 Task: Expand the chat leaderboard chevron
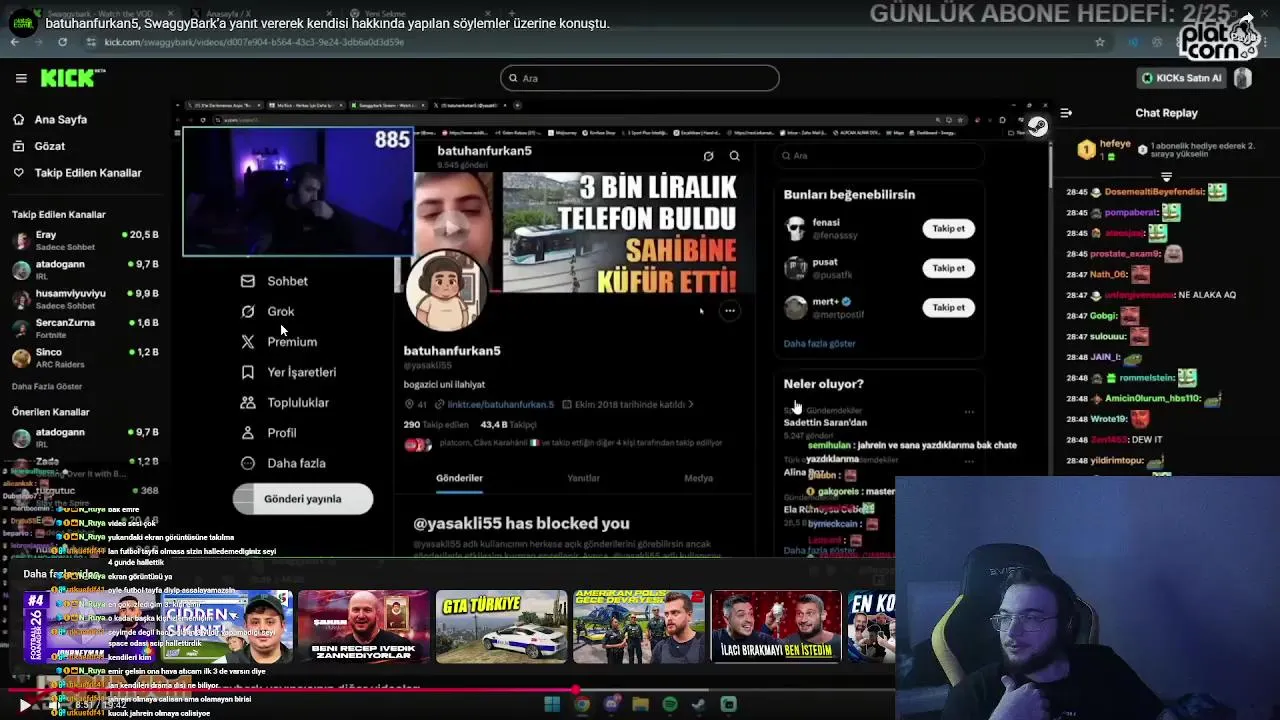1166,176
